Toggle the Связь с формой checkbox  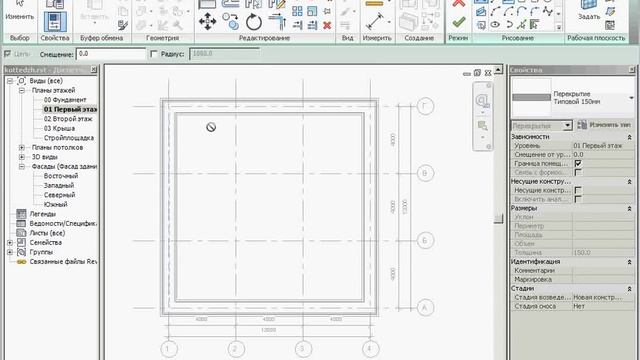click(x=578, y=172)
